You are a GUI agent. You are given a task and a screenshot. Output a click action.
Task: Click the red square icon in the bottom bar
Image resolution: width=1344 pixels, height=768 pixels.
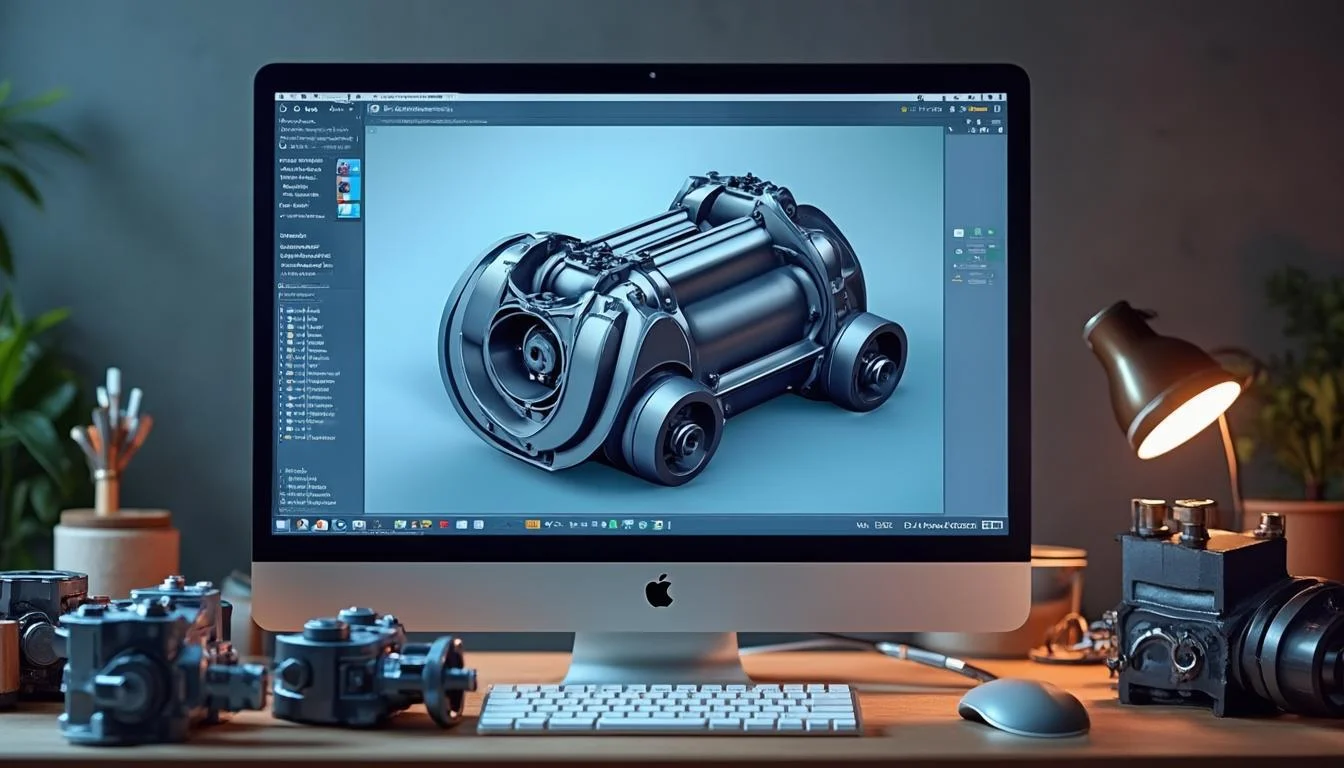pos(444,525)
